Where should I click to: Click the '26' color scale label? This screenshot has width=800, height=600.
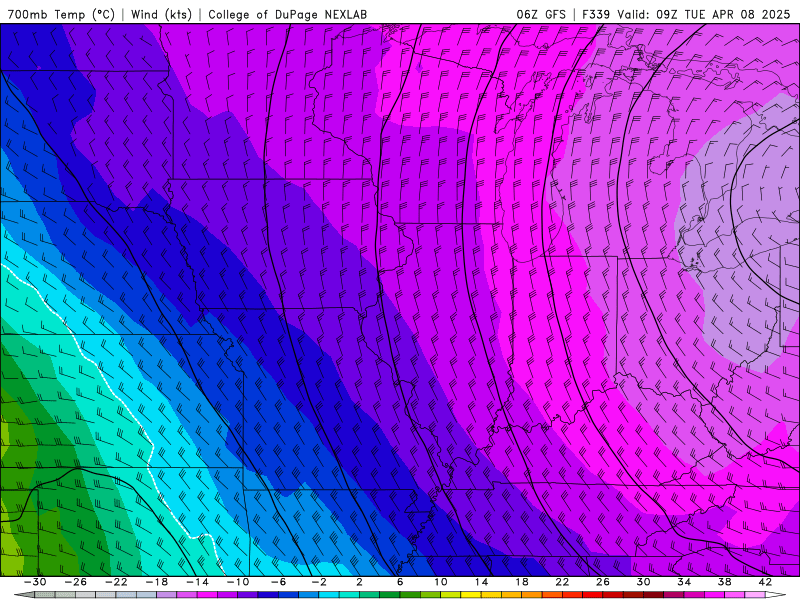tap(603, 582)
